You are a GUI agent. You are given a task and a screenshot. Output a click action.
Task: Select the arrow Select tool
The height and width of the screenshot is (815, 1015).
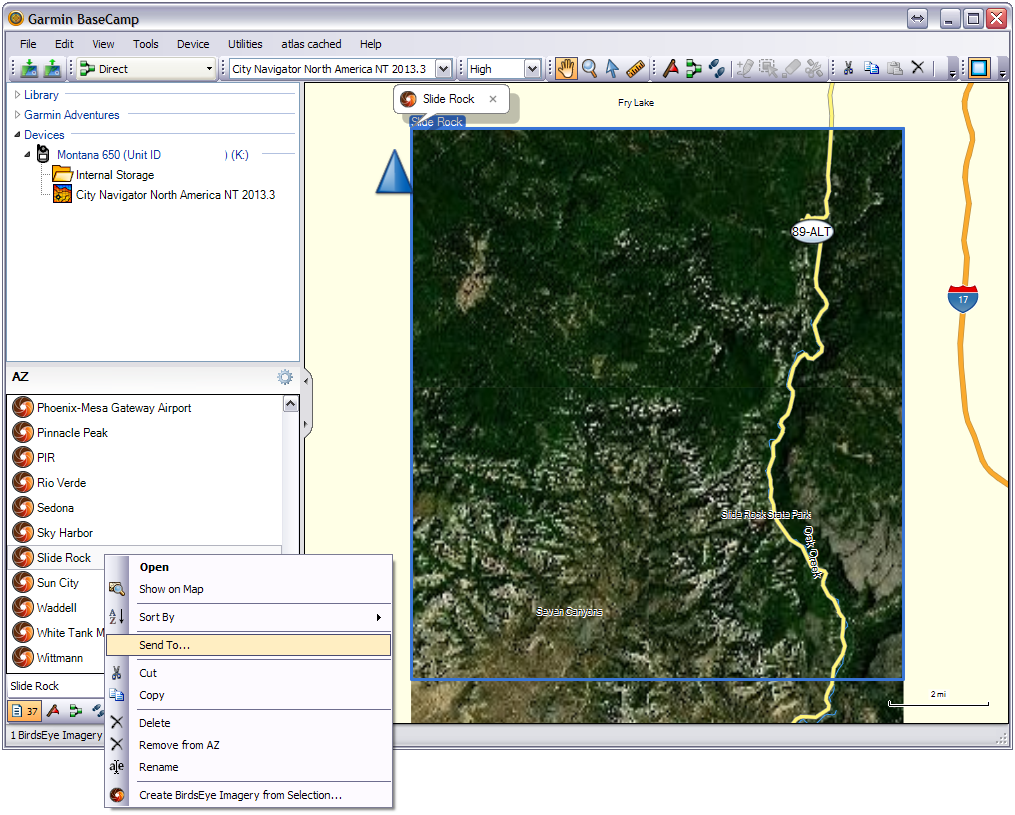click(612, 69)
